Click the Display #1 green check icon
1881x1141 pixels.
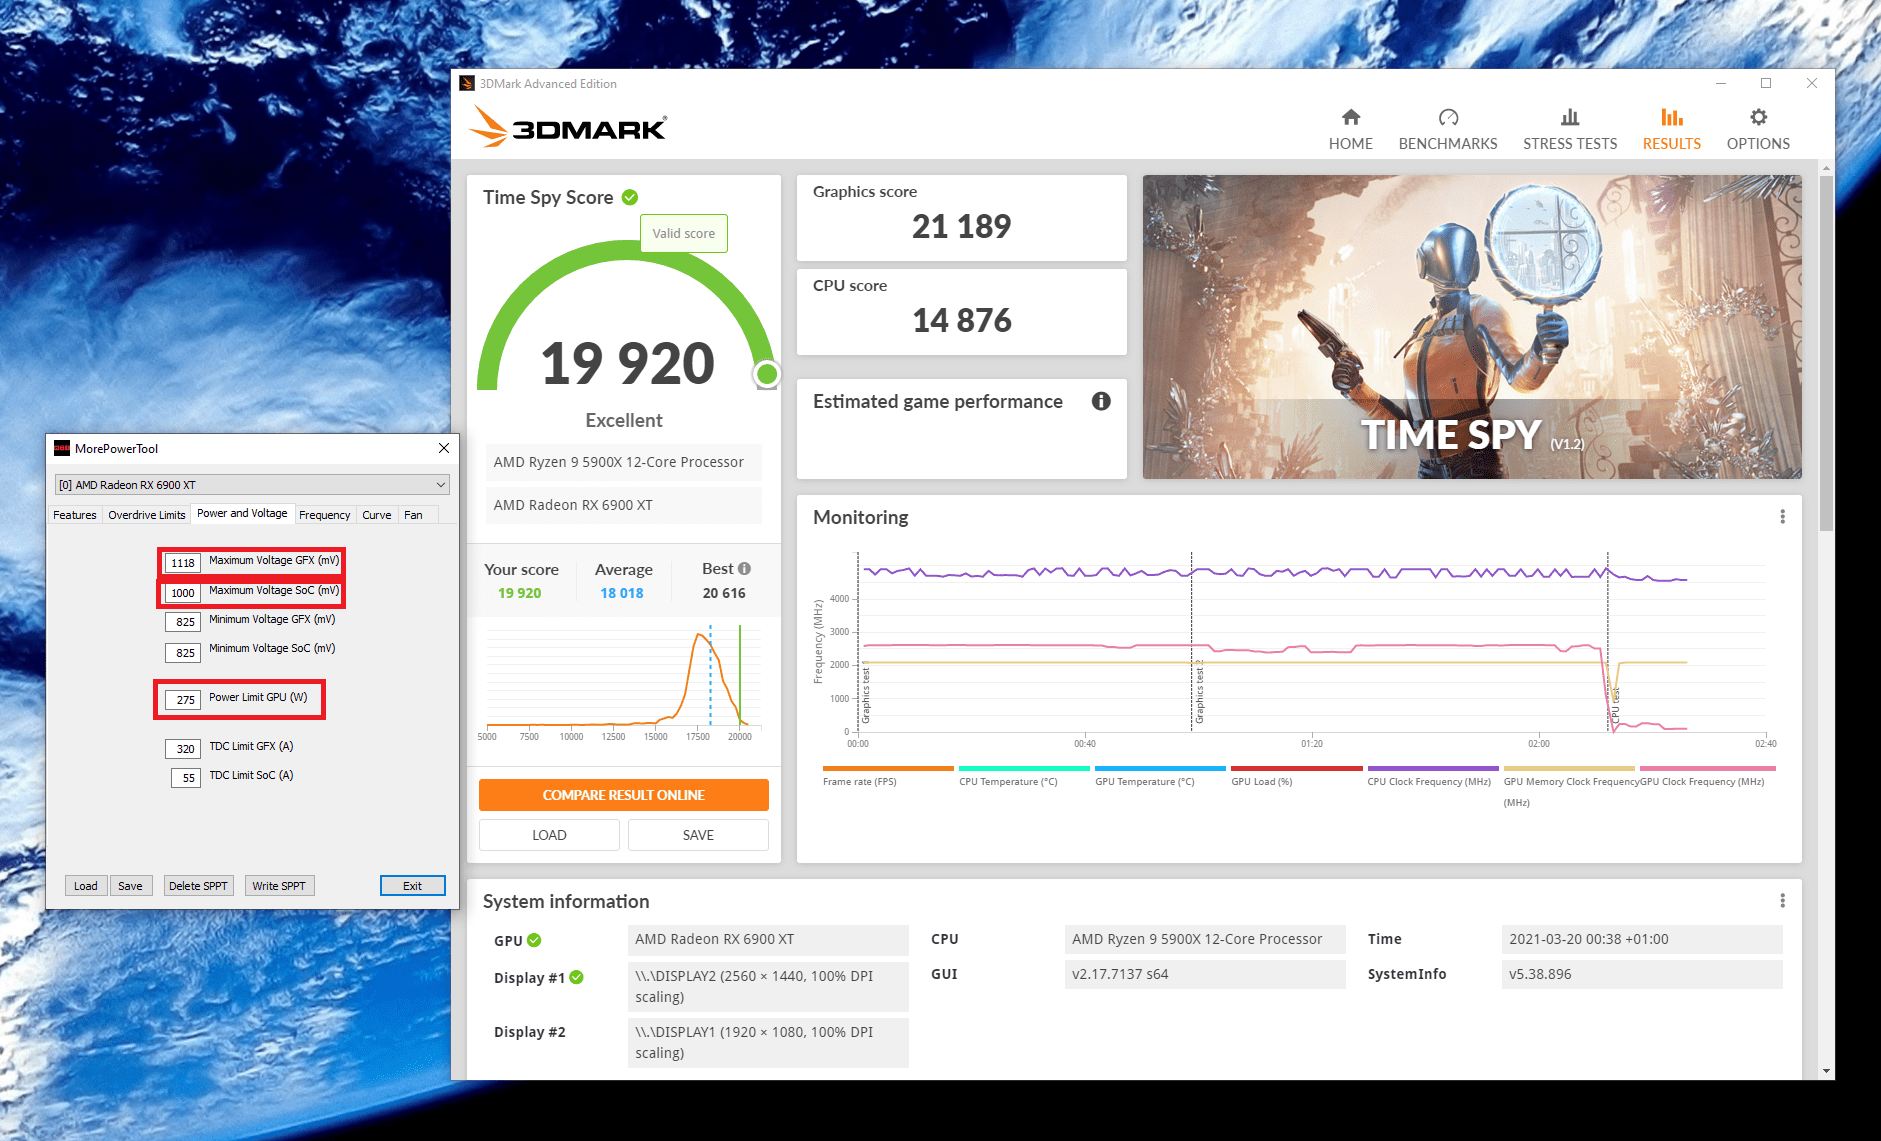coord(577,977)
